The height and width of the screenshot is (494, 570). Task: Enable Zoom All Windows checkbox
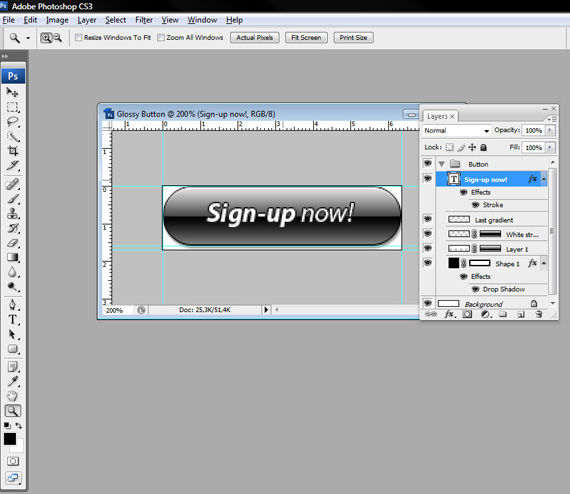coord(161,37)
